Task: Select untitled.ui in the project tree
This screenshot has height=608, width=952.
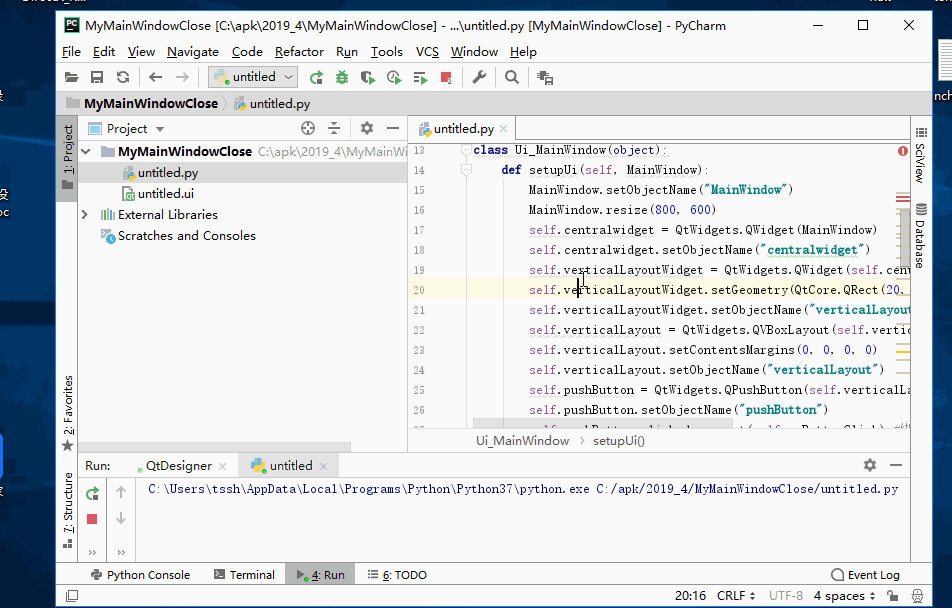Action: tap(165, 194)
